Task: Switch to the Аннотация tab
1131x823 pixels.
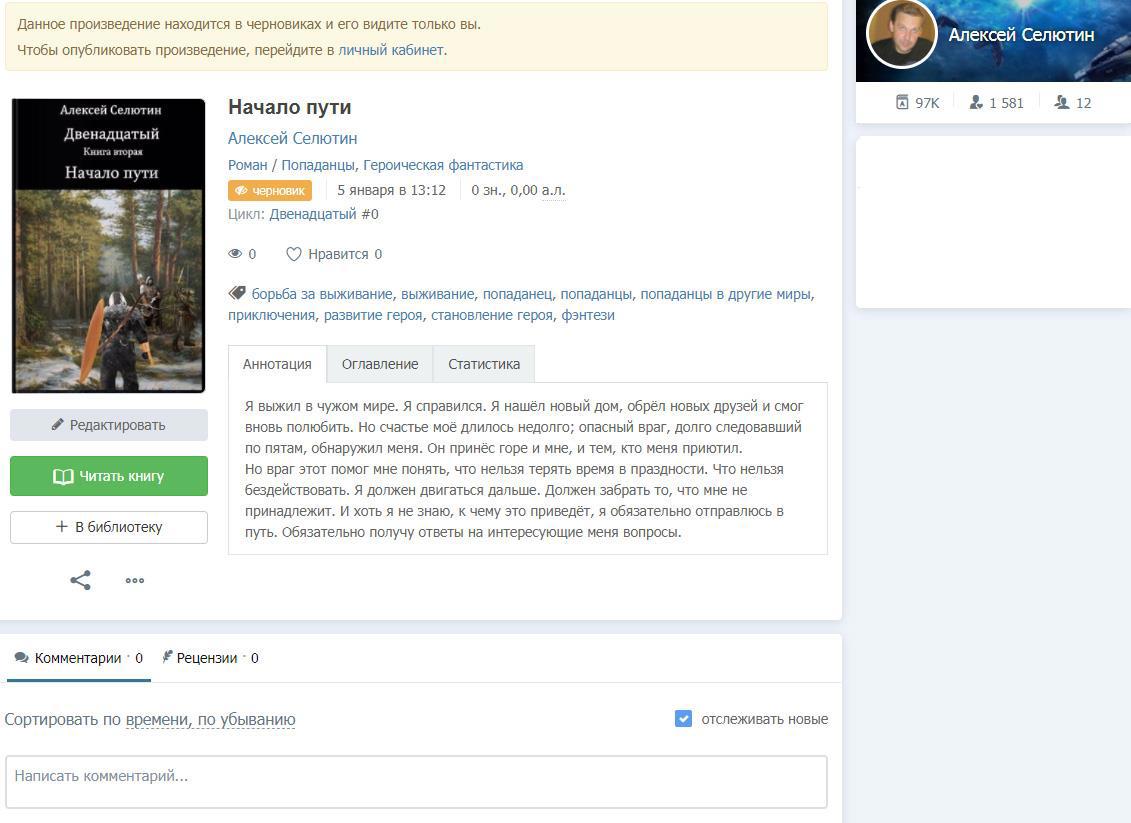Action: pyautogui.click(x=277, y=364)
